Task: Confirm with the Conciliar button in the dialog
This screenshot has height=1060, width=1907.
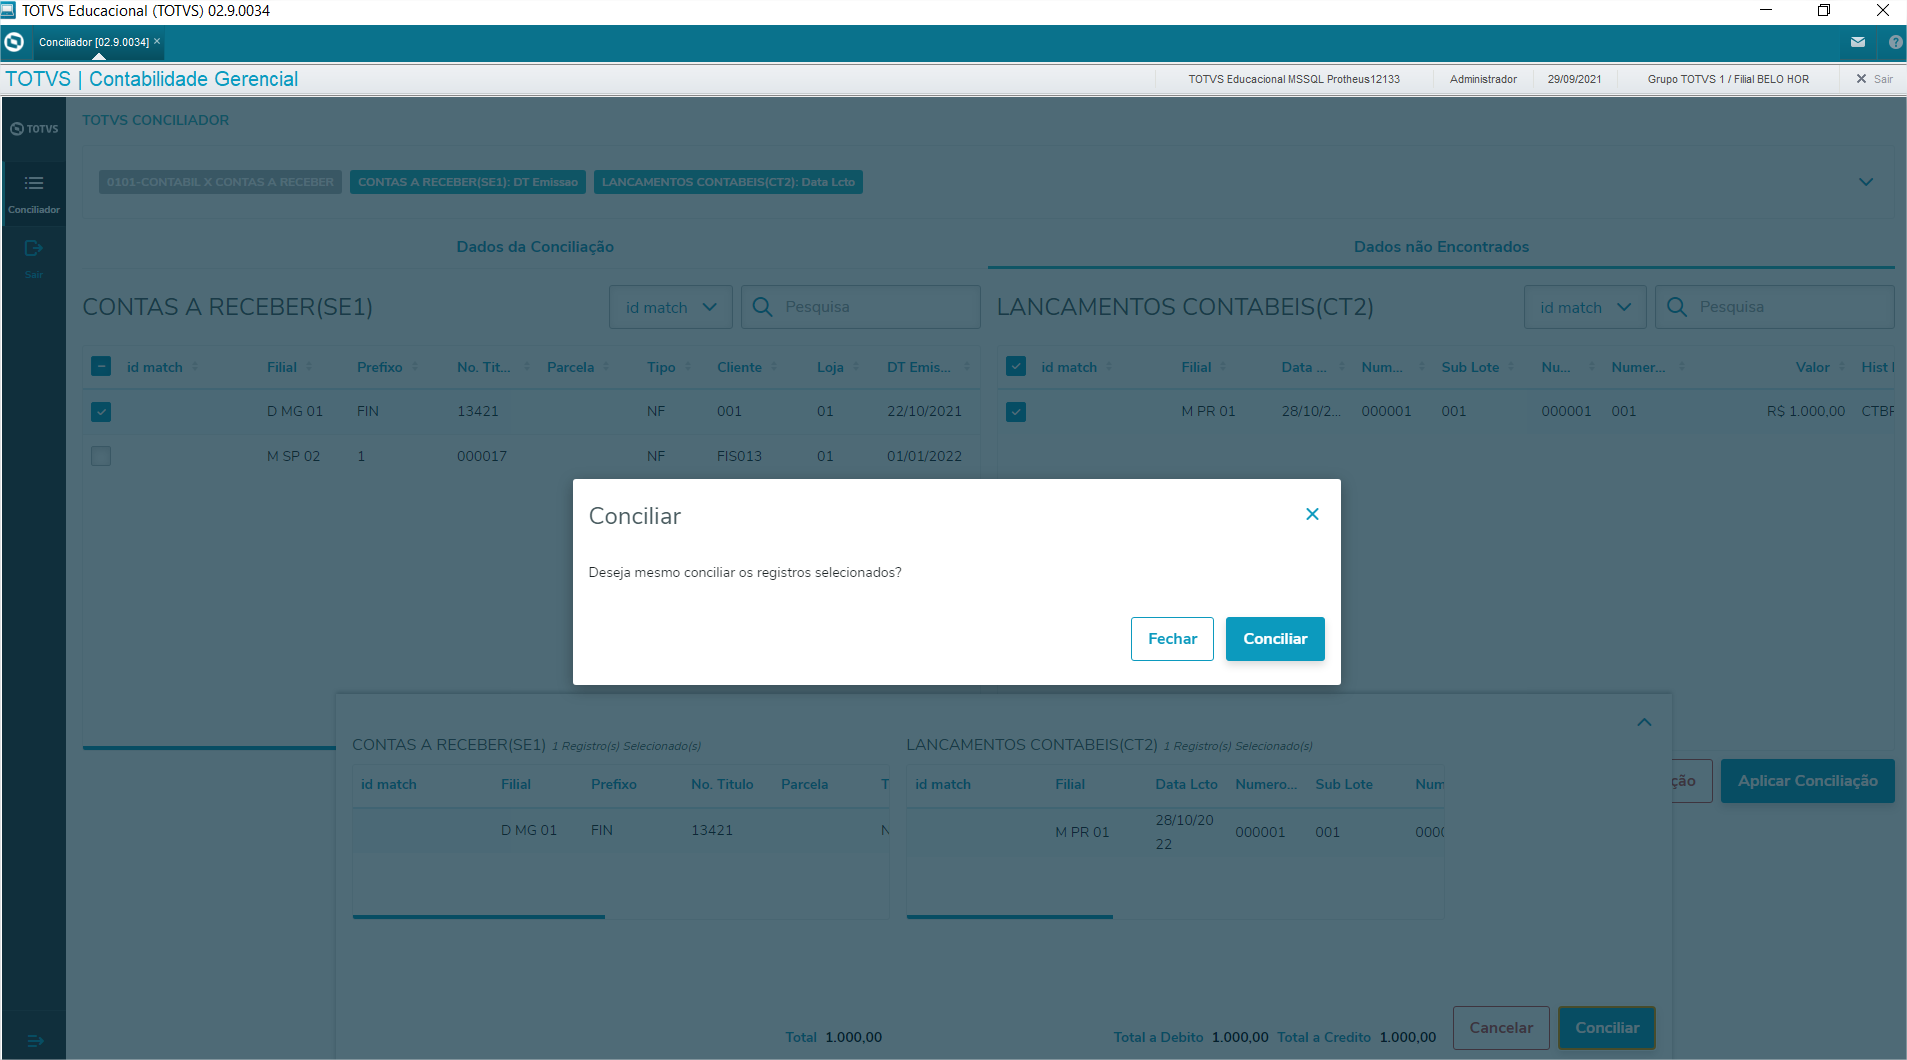Action: (1275, 639)
